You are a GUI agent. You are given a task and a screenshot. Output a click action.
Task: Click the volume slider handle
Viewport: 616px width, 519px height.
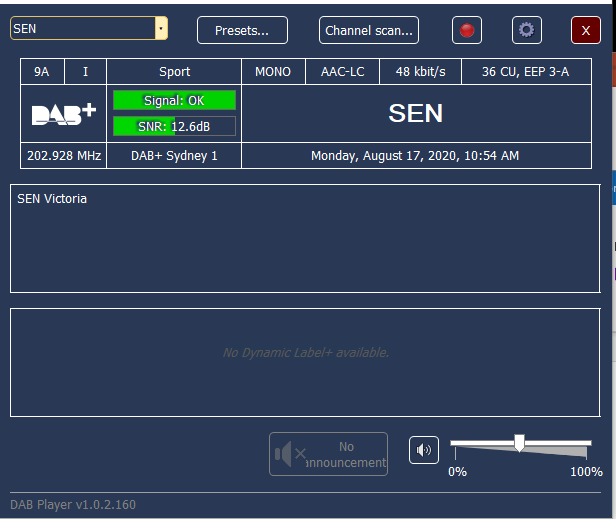click(x=519, y=443)
